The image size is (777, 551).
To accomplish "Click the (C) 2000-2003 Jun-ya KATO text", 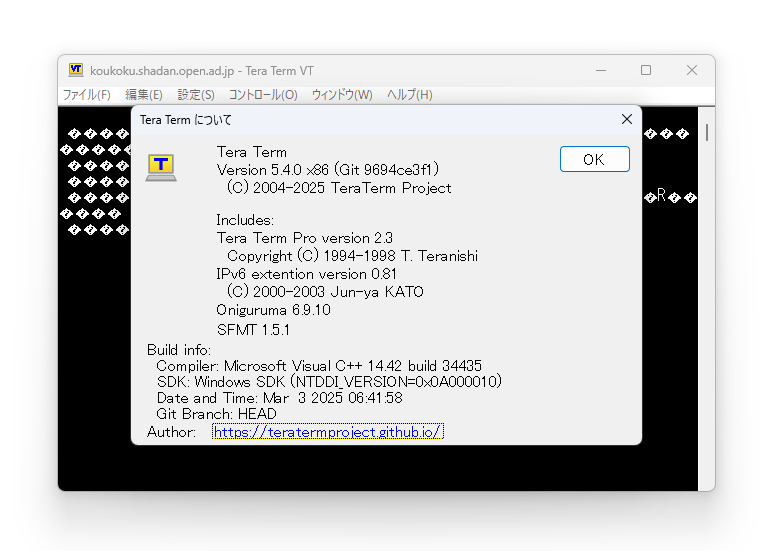I will coord(325,292).
